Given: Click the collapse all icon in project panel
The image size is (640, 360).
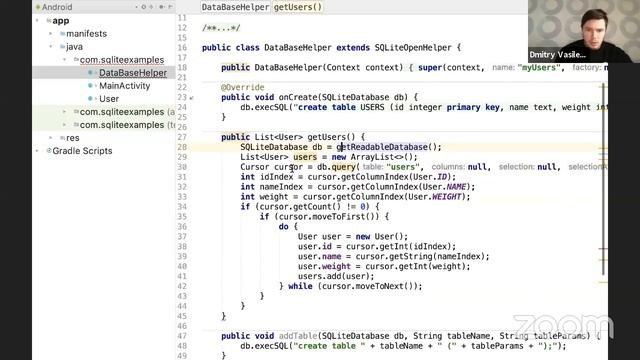Looking at the screenshot, I should click(x=151, y=7).
